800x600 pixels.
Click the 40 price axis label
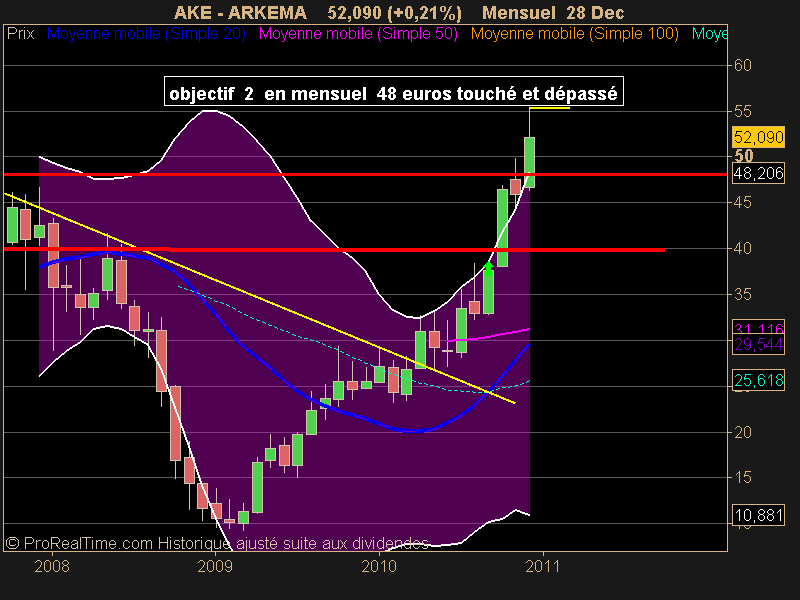742,248
